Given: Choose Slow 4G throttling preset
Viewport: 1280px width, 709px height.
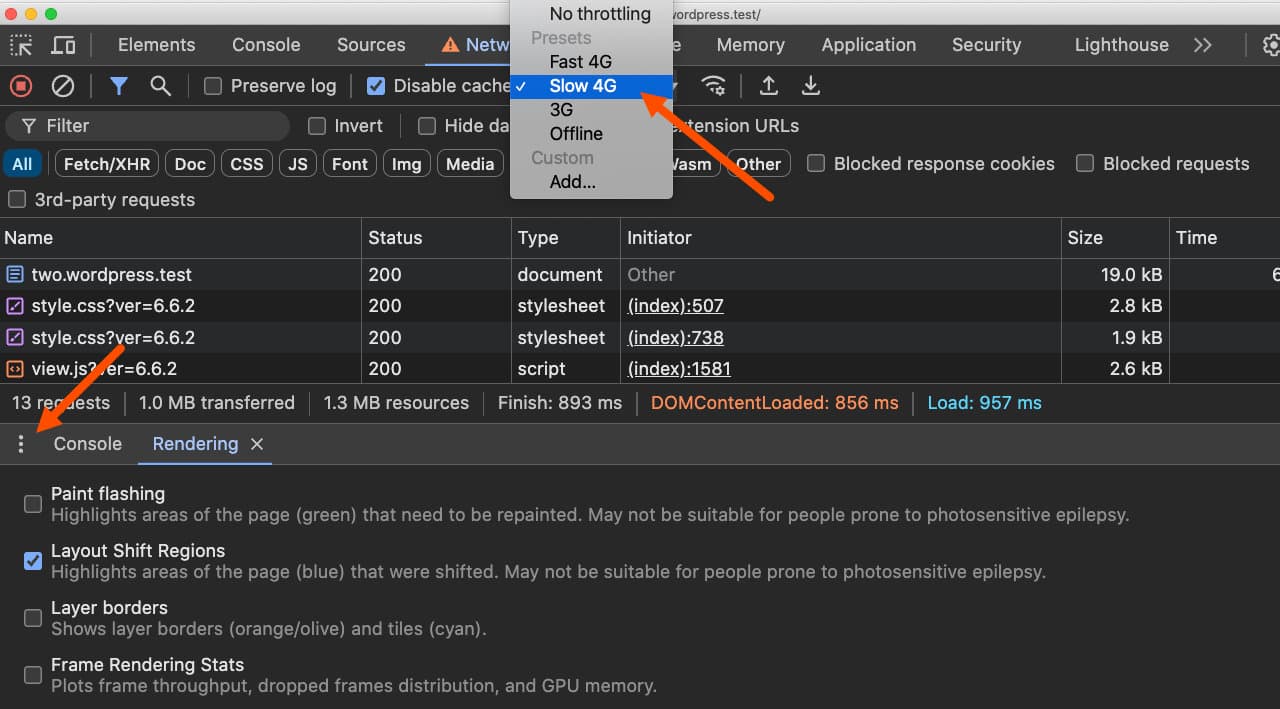Looking at the screenshot, I should pyautogui.click(x=591, y=86).
